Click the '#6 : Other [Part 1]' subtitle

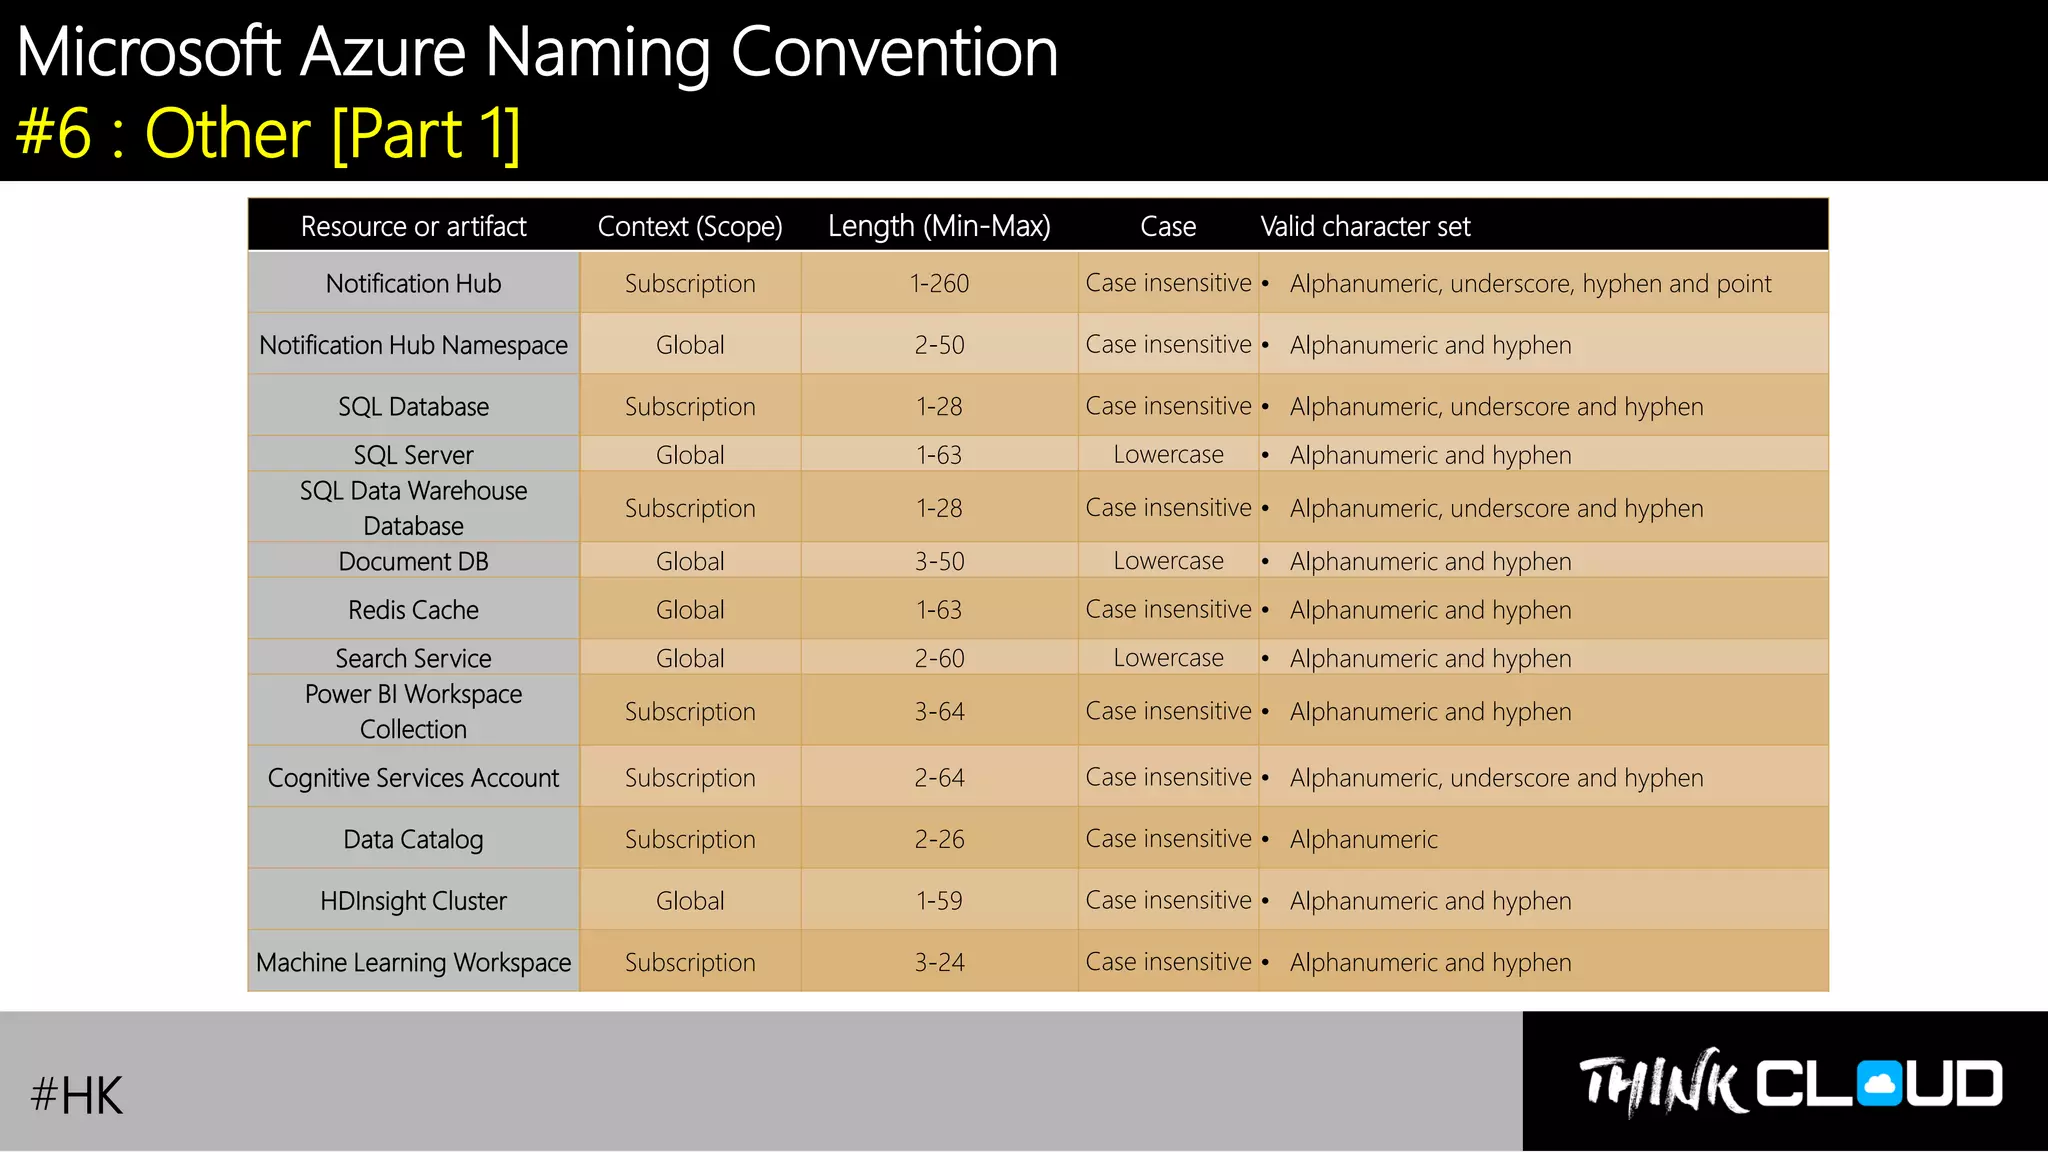(x=268, y=133)
